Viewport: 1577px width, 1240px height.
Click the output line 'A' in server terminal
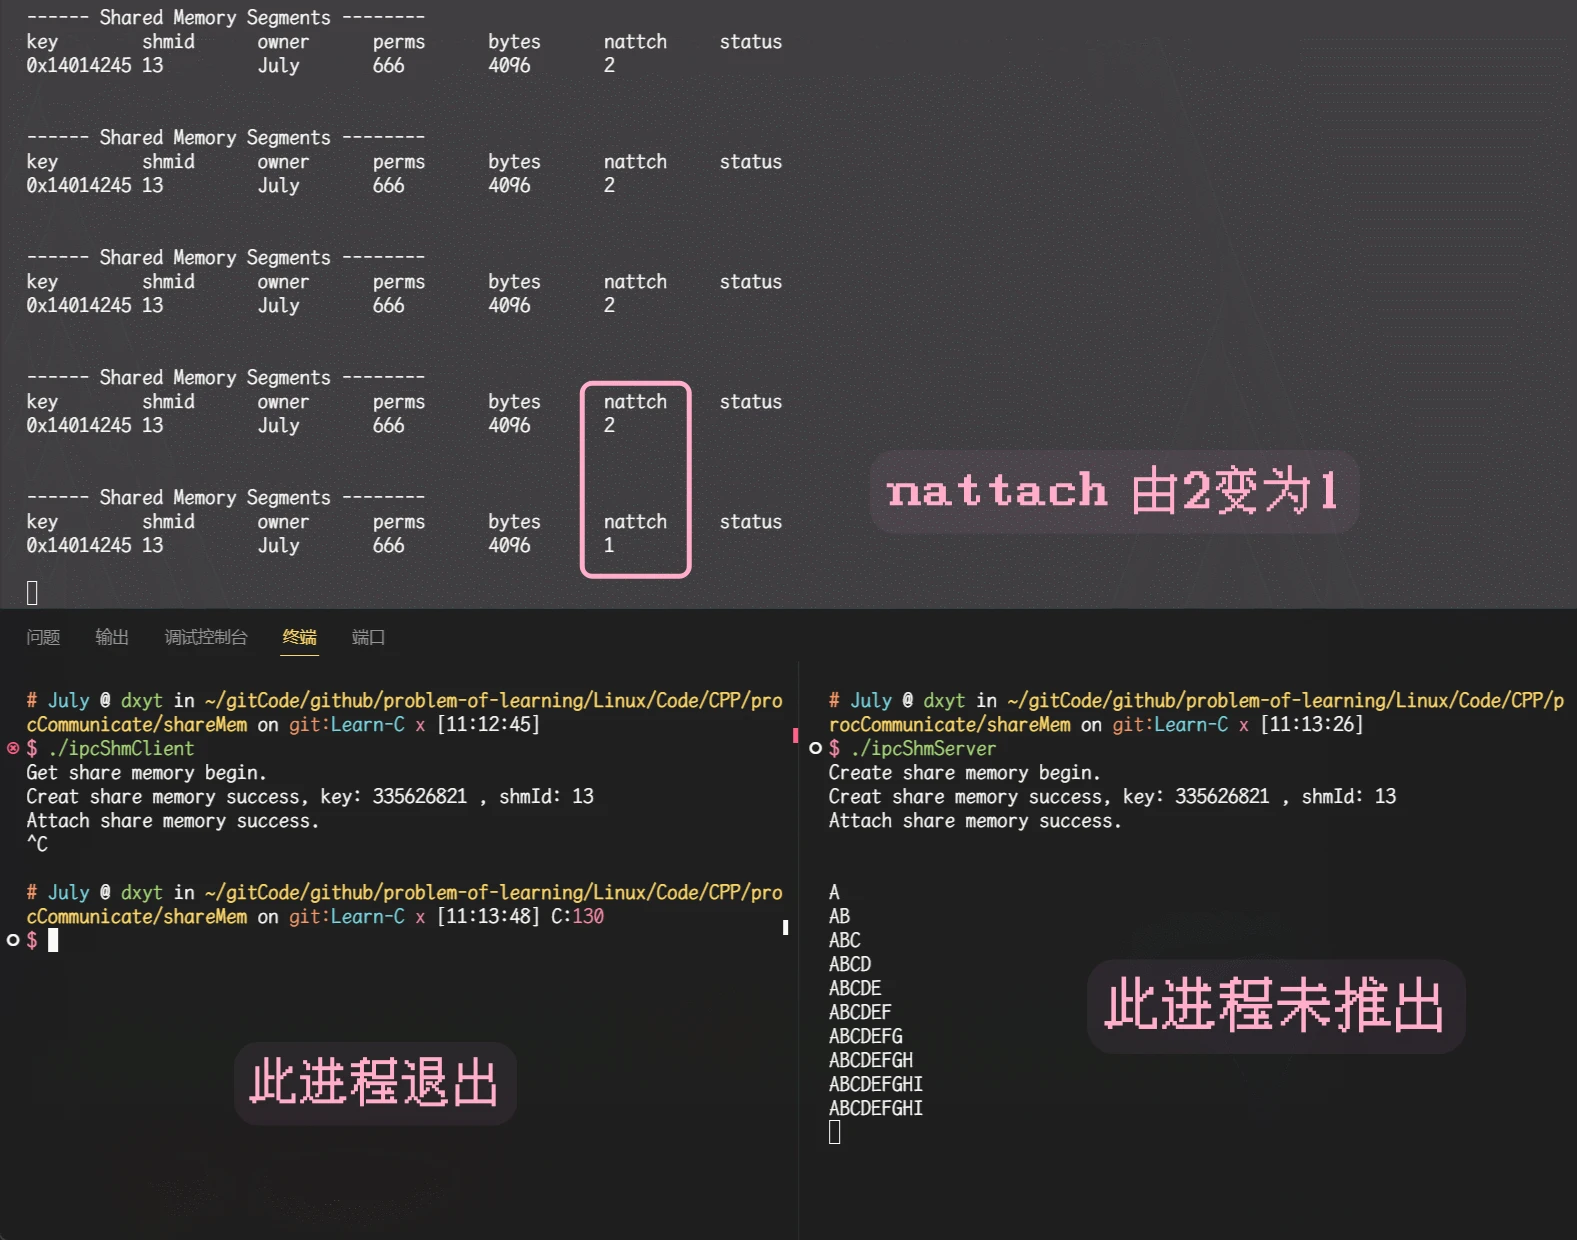coord(834,892)
